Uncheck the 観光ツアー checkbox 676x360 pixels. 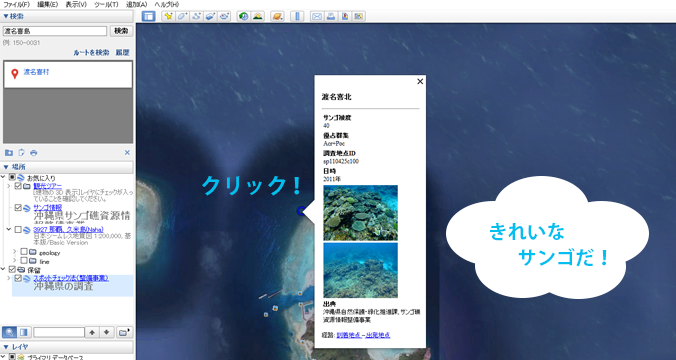[18, 186]
